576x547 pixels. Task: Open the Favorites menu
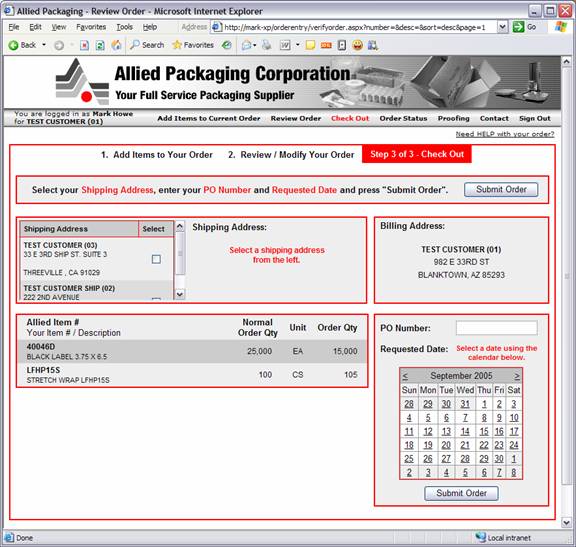coord(91,27)
